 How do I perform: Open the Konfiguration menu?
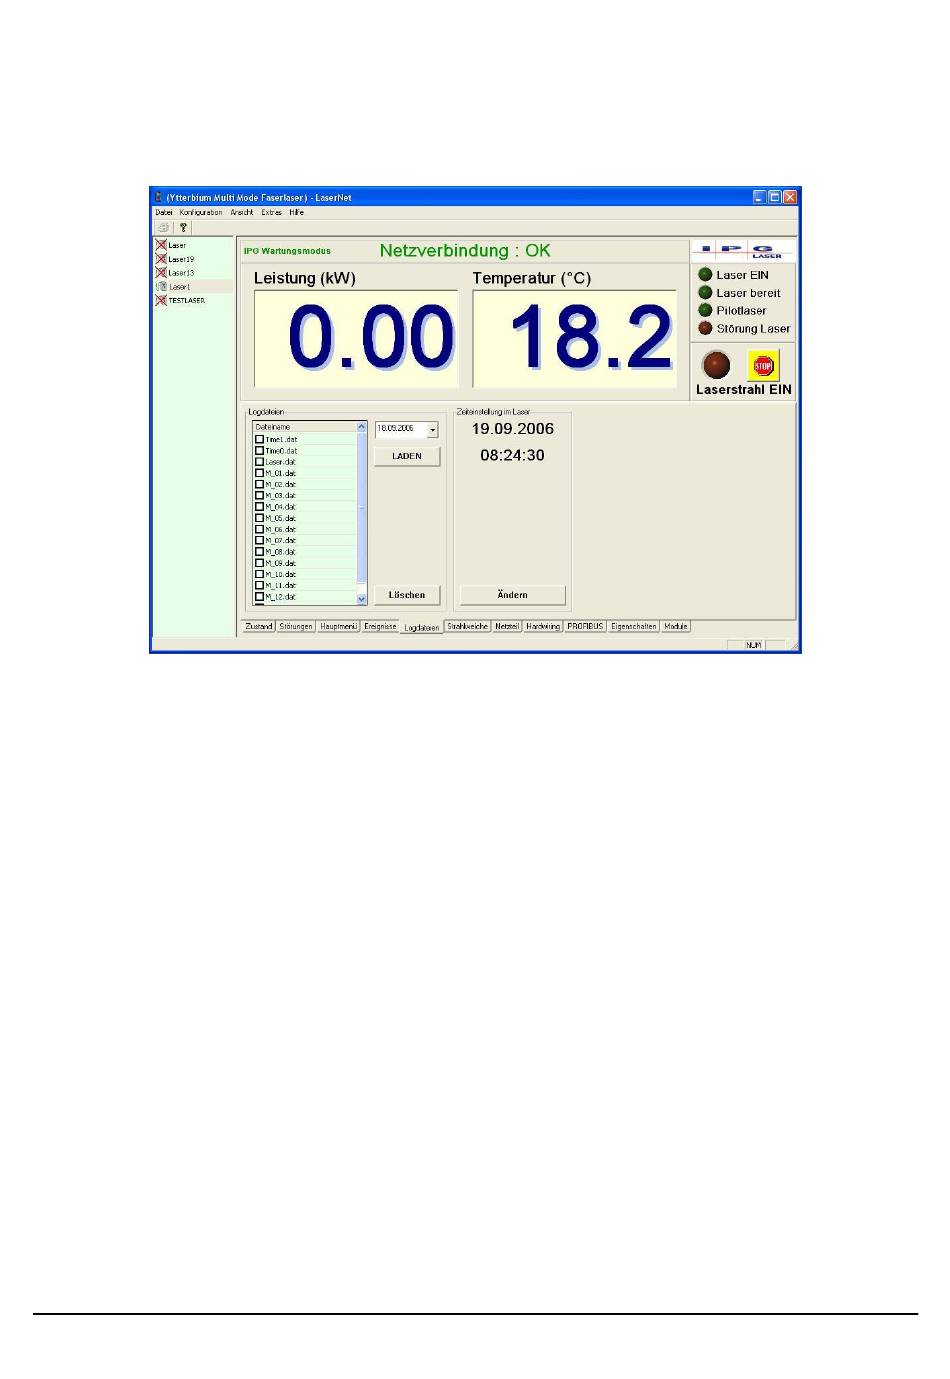201,213
